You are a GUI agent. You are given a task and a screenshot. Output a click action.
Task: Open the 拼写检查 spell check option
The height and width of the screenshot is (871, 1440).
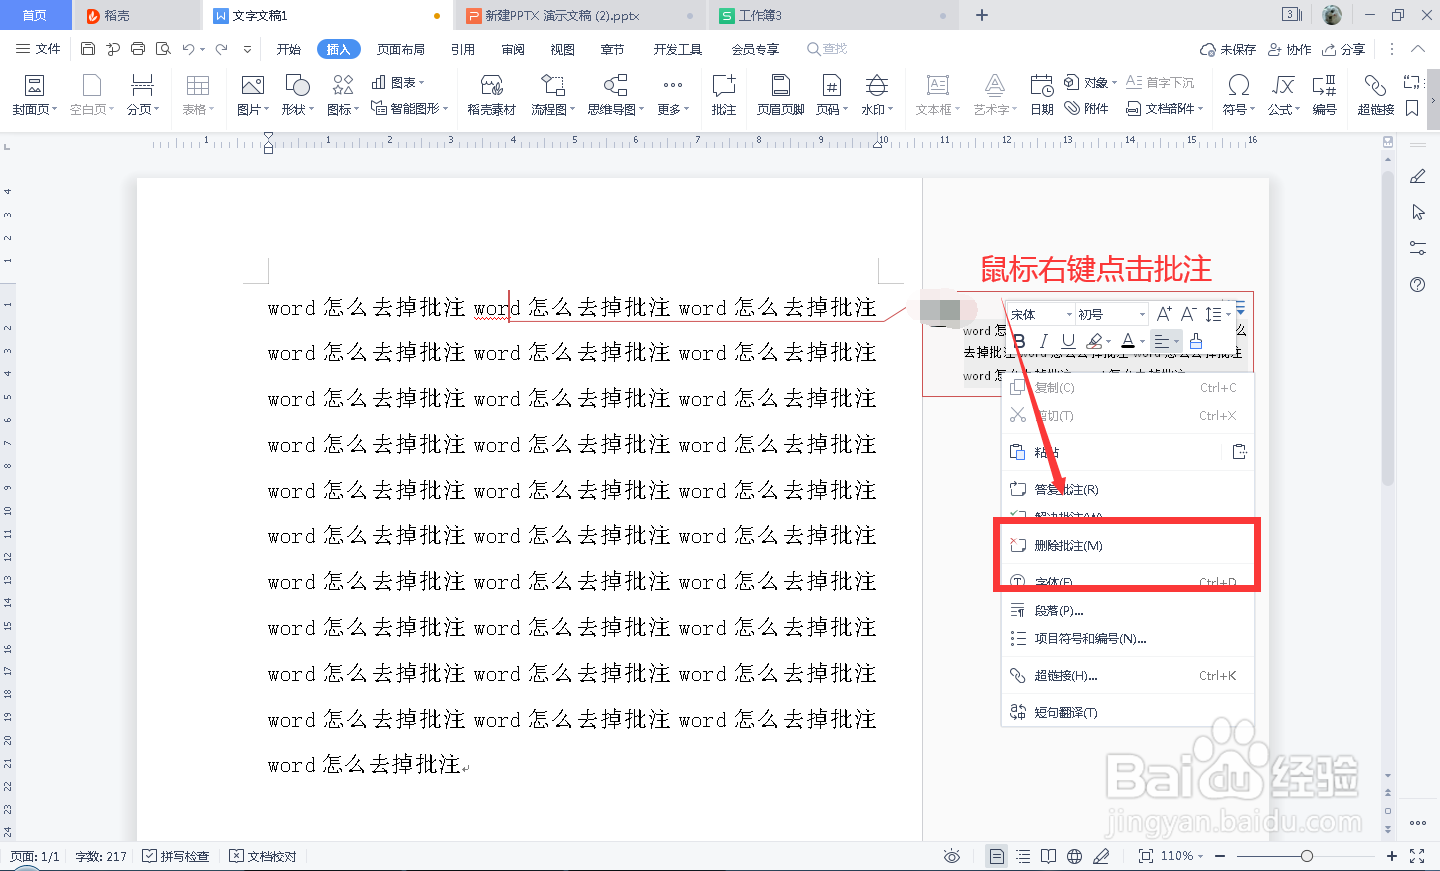(177, 856)
